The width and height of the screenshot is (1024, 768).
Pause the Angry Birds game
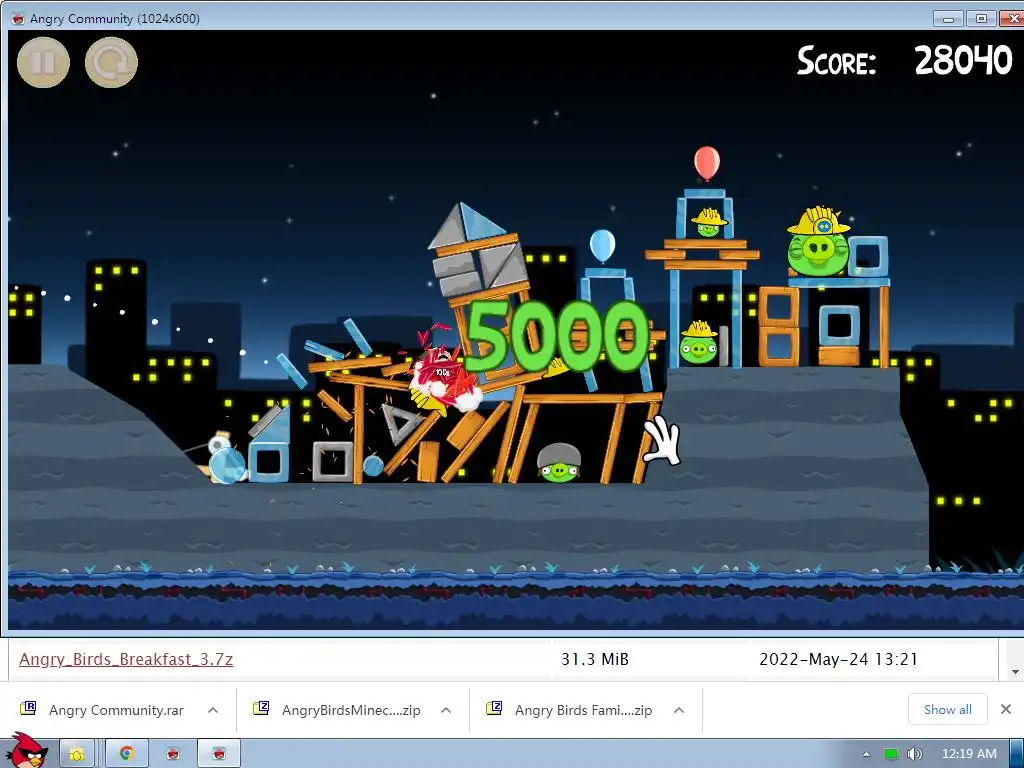coord(43,63)
